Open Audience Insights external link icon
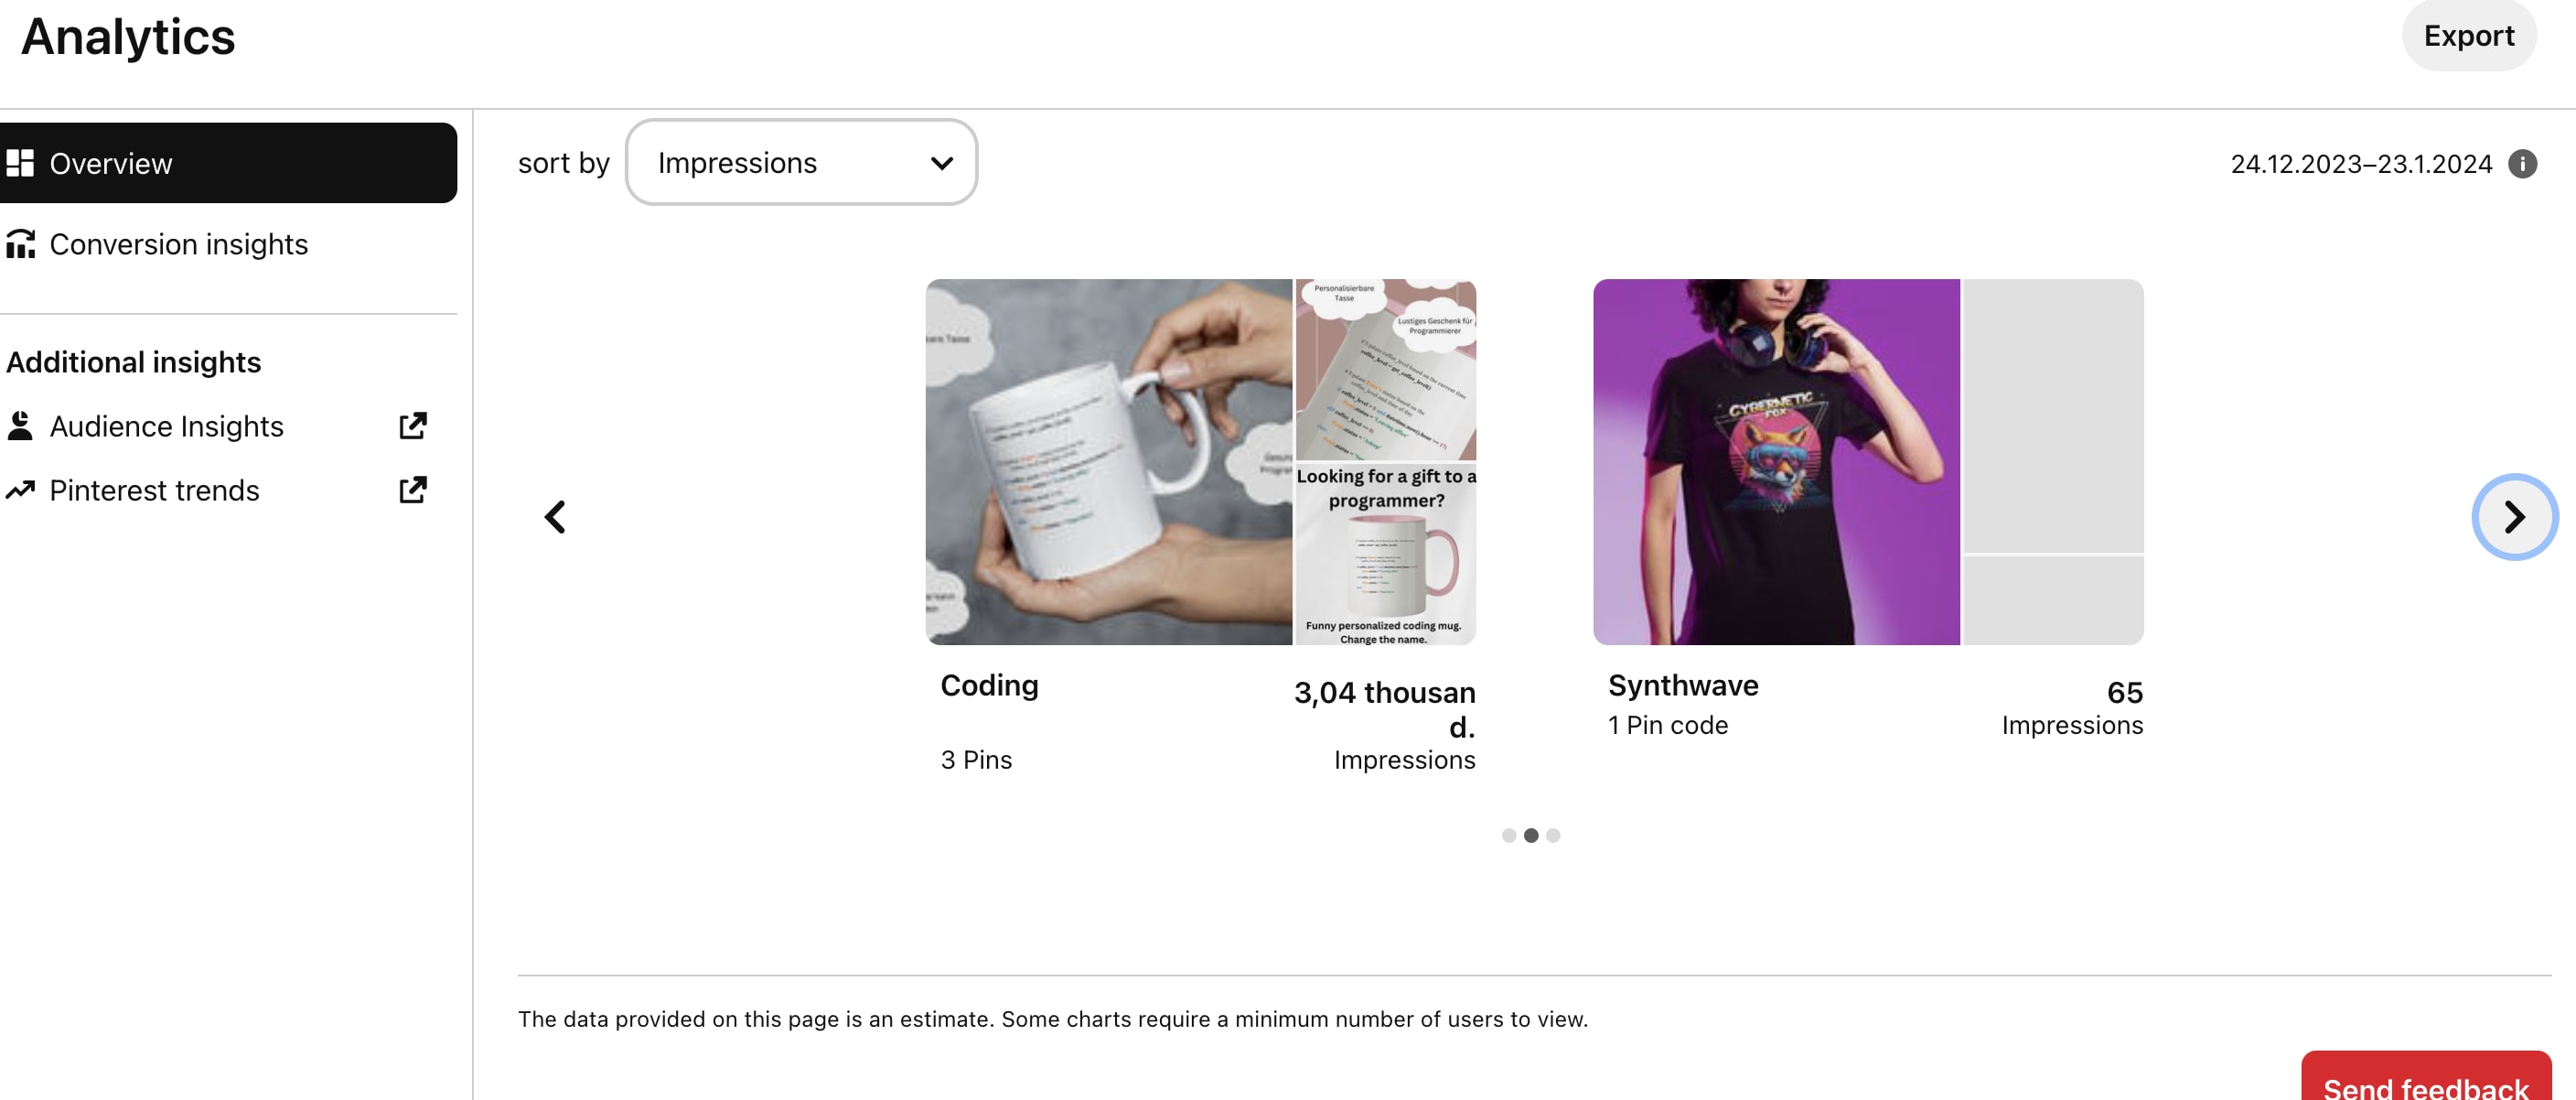2576x1100 pixels. [412, 426]
